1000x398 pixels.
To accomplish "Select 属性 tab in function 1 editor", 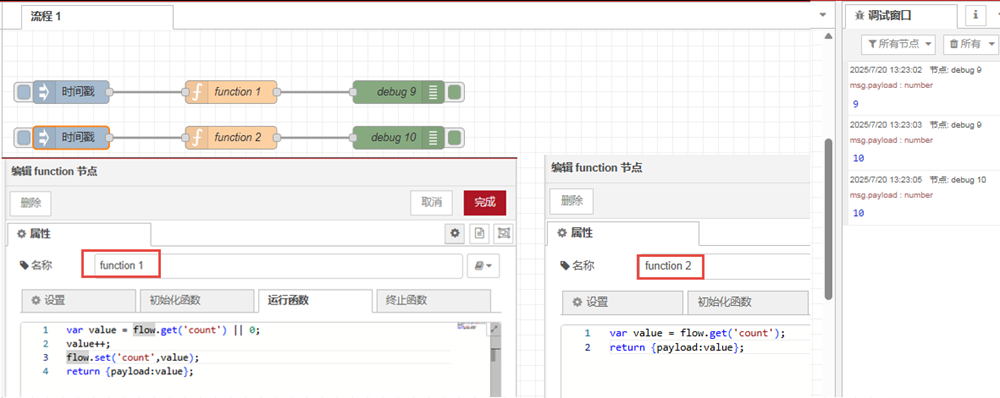I will click(x=80, y=234).
